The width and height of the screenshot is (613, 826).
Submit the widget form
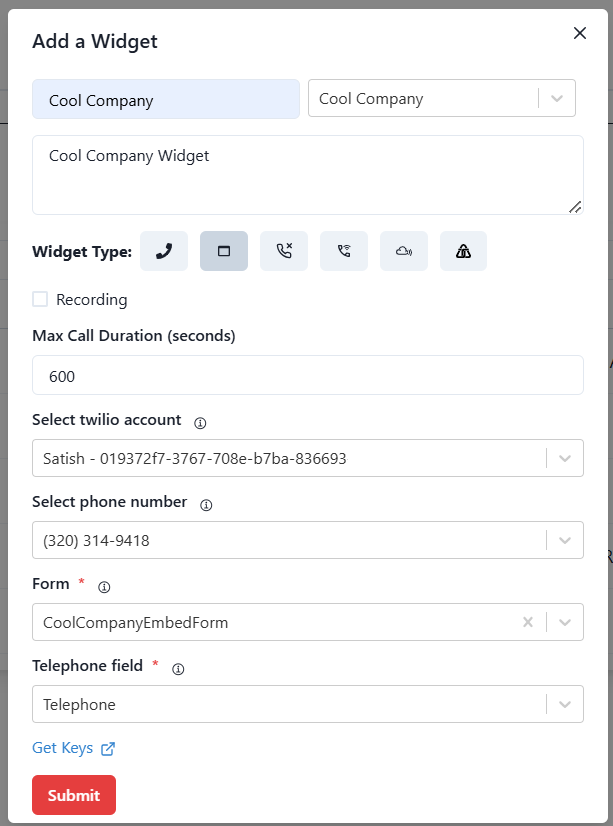coord(74,795)
